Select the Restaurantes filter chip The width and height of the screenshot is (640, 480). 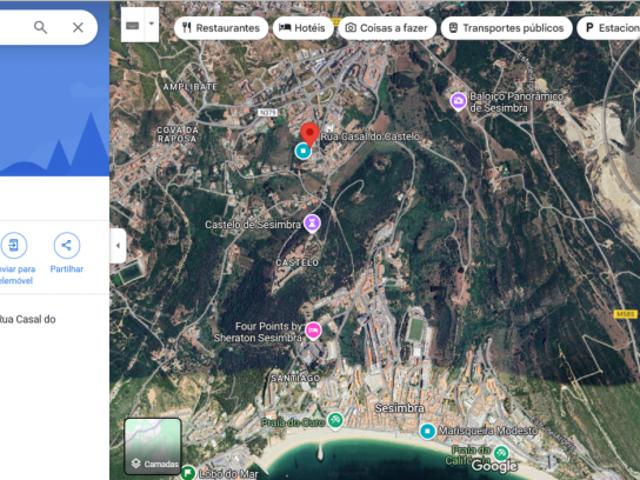point(220,28)
